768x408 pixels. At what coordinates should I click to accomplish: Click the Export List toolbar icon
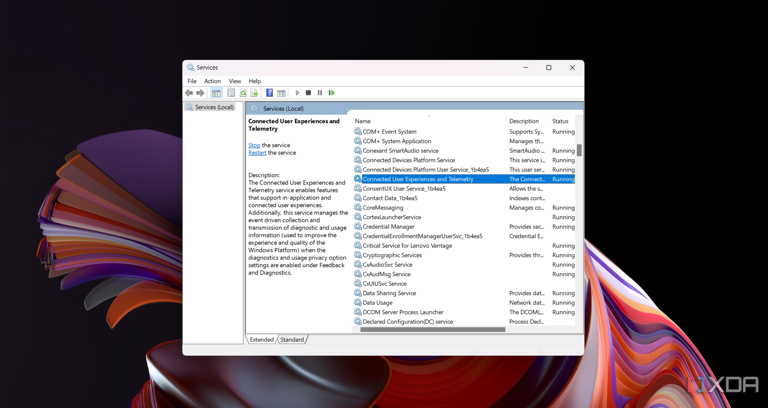[x=254, y=93]
